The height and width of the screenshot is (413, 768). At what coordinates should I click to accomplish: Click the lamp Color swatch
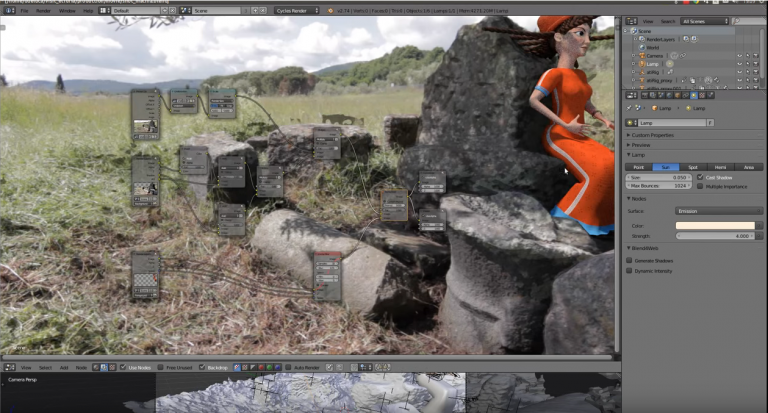[715, 225]
